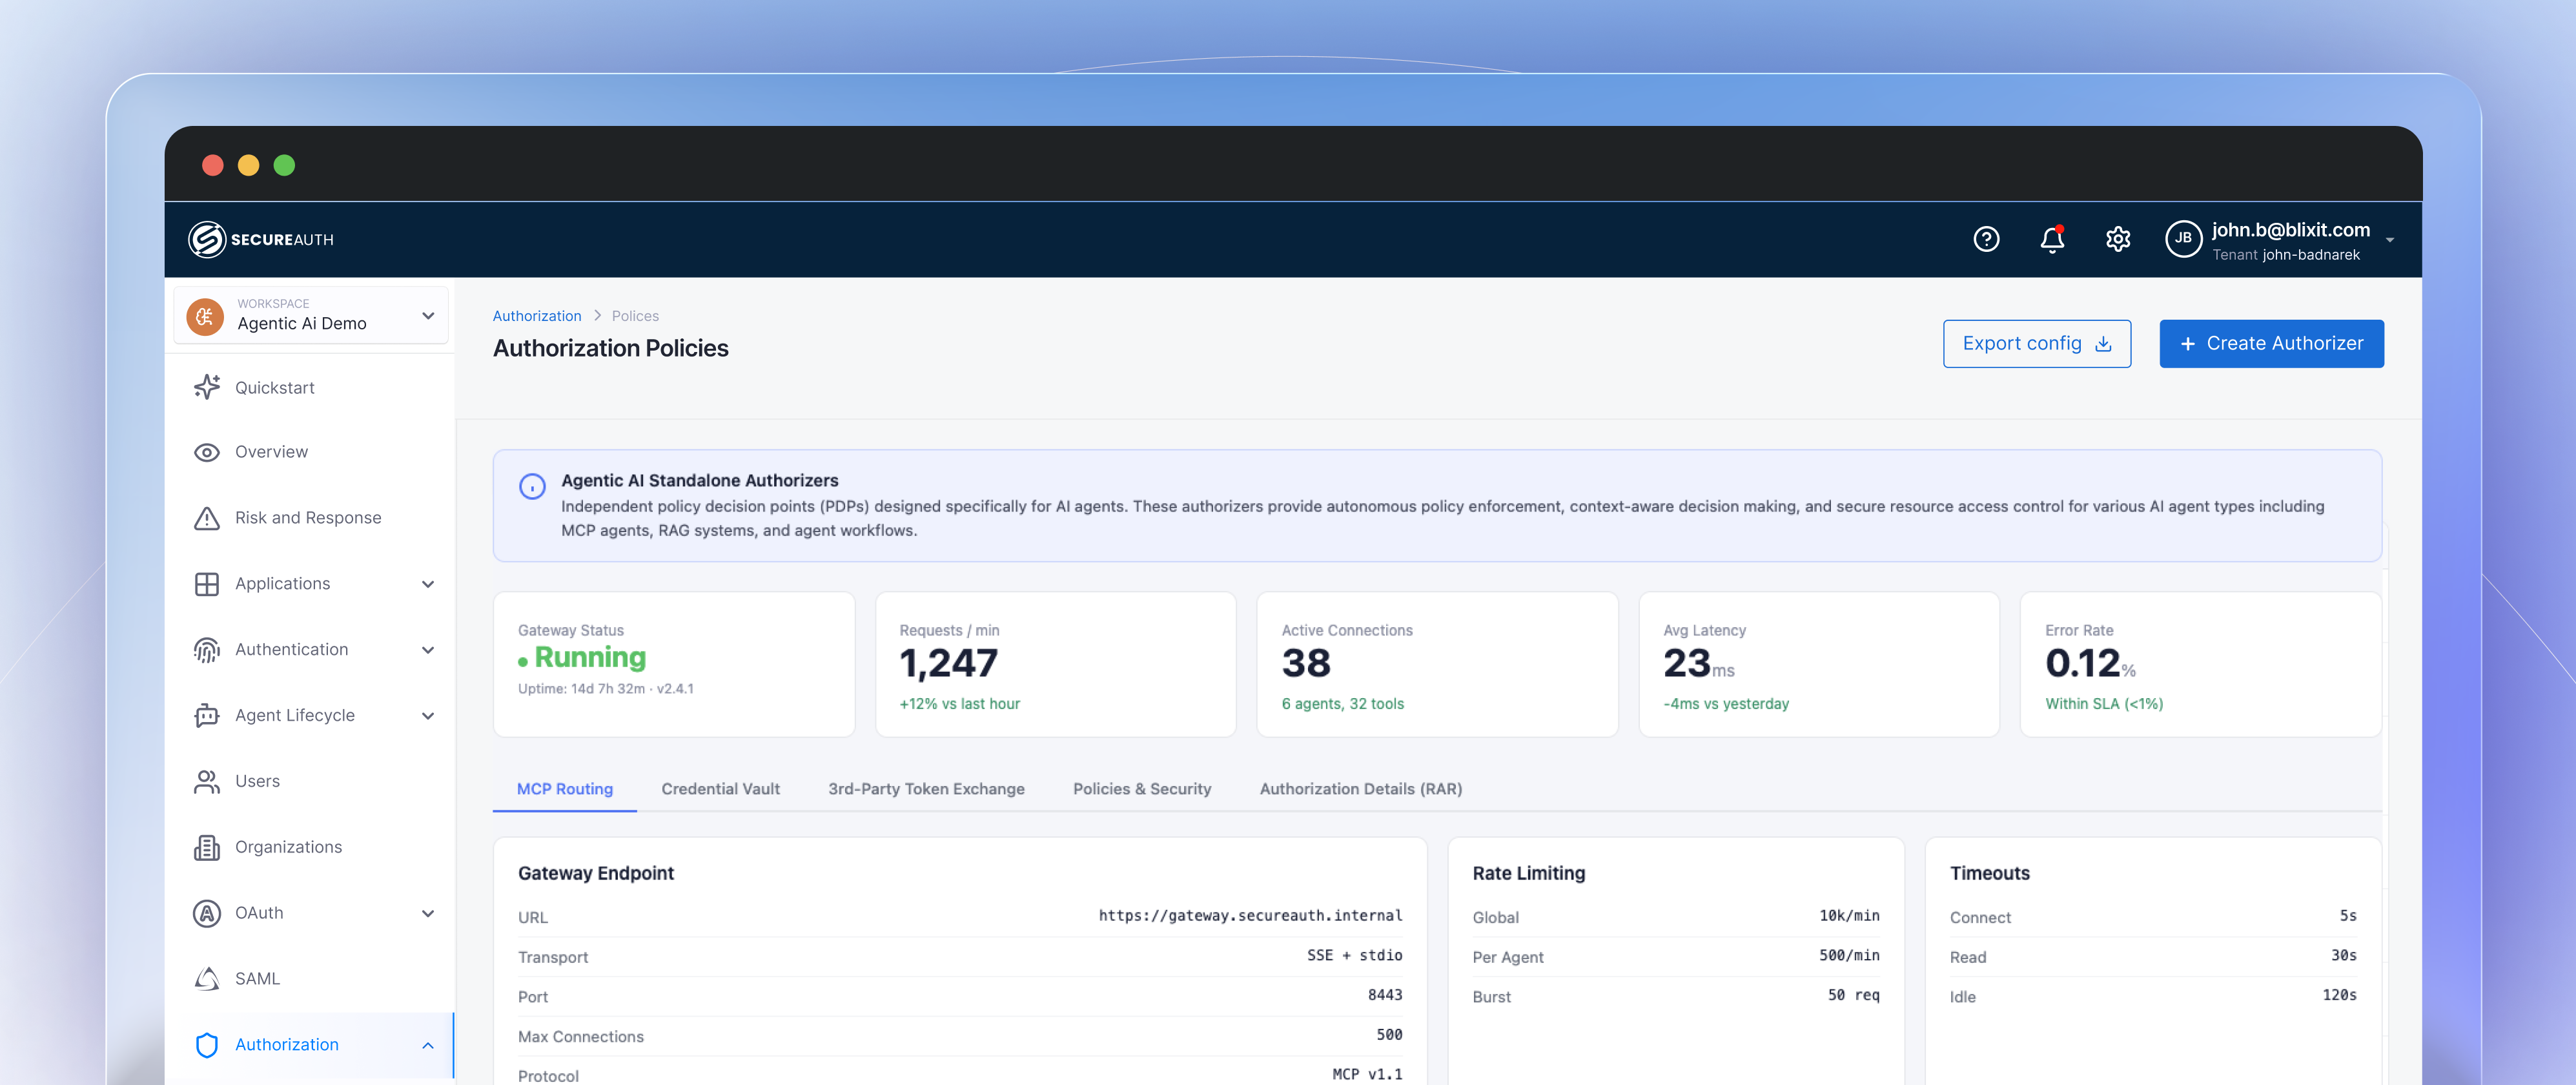The height and width of the screenshot is (1085, 2576).
Task: Select the Applications grid icon
Action: (206, 583)
